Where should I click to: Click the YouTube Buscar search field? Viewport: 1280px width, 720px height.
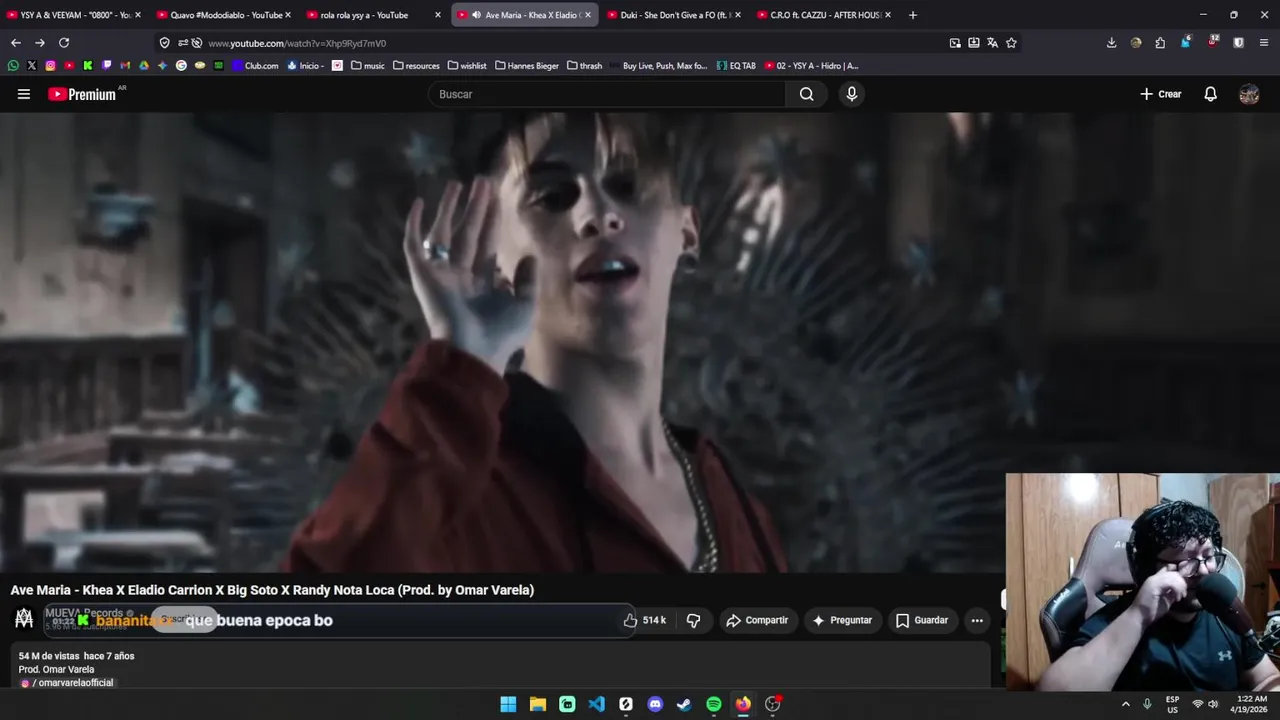click(607, 94)
